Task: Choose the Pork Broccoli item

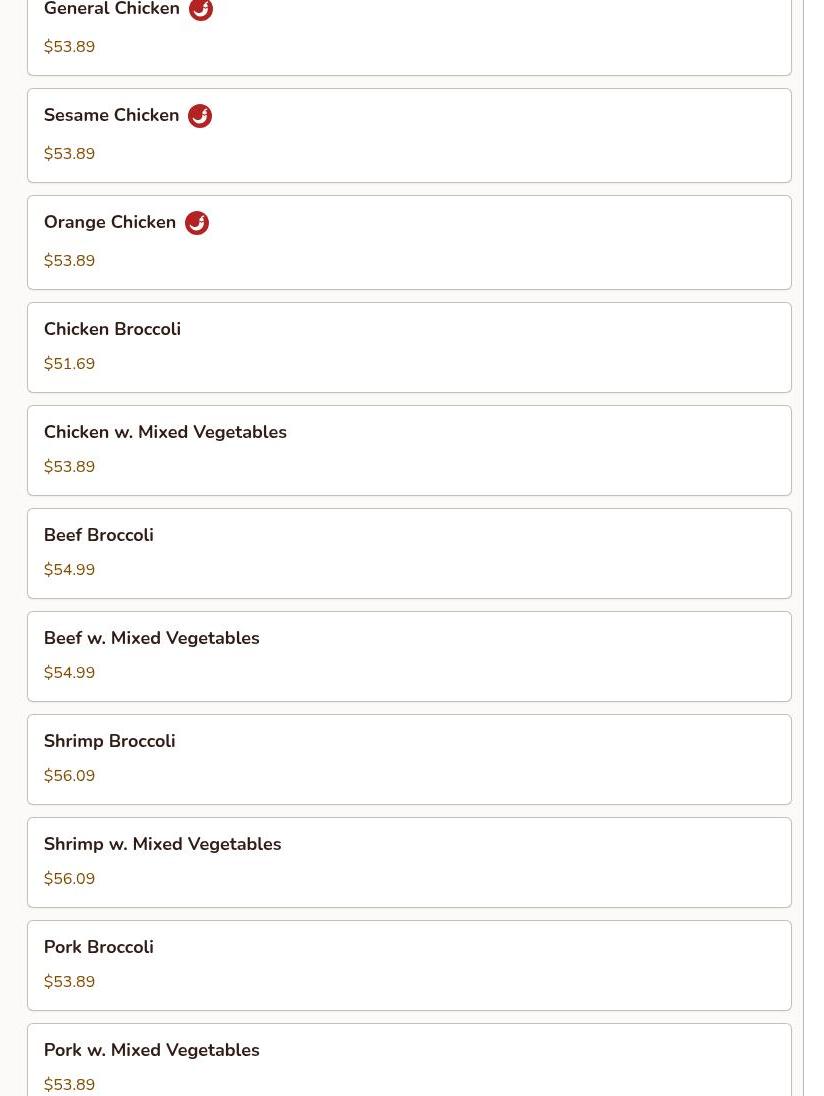Action: (409, 965)
